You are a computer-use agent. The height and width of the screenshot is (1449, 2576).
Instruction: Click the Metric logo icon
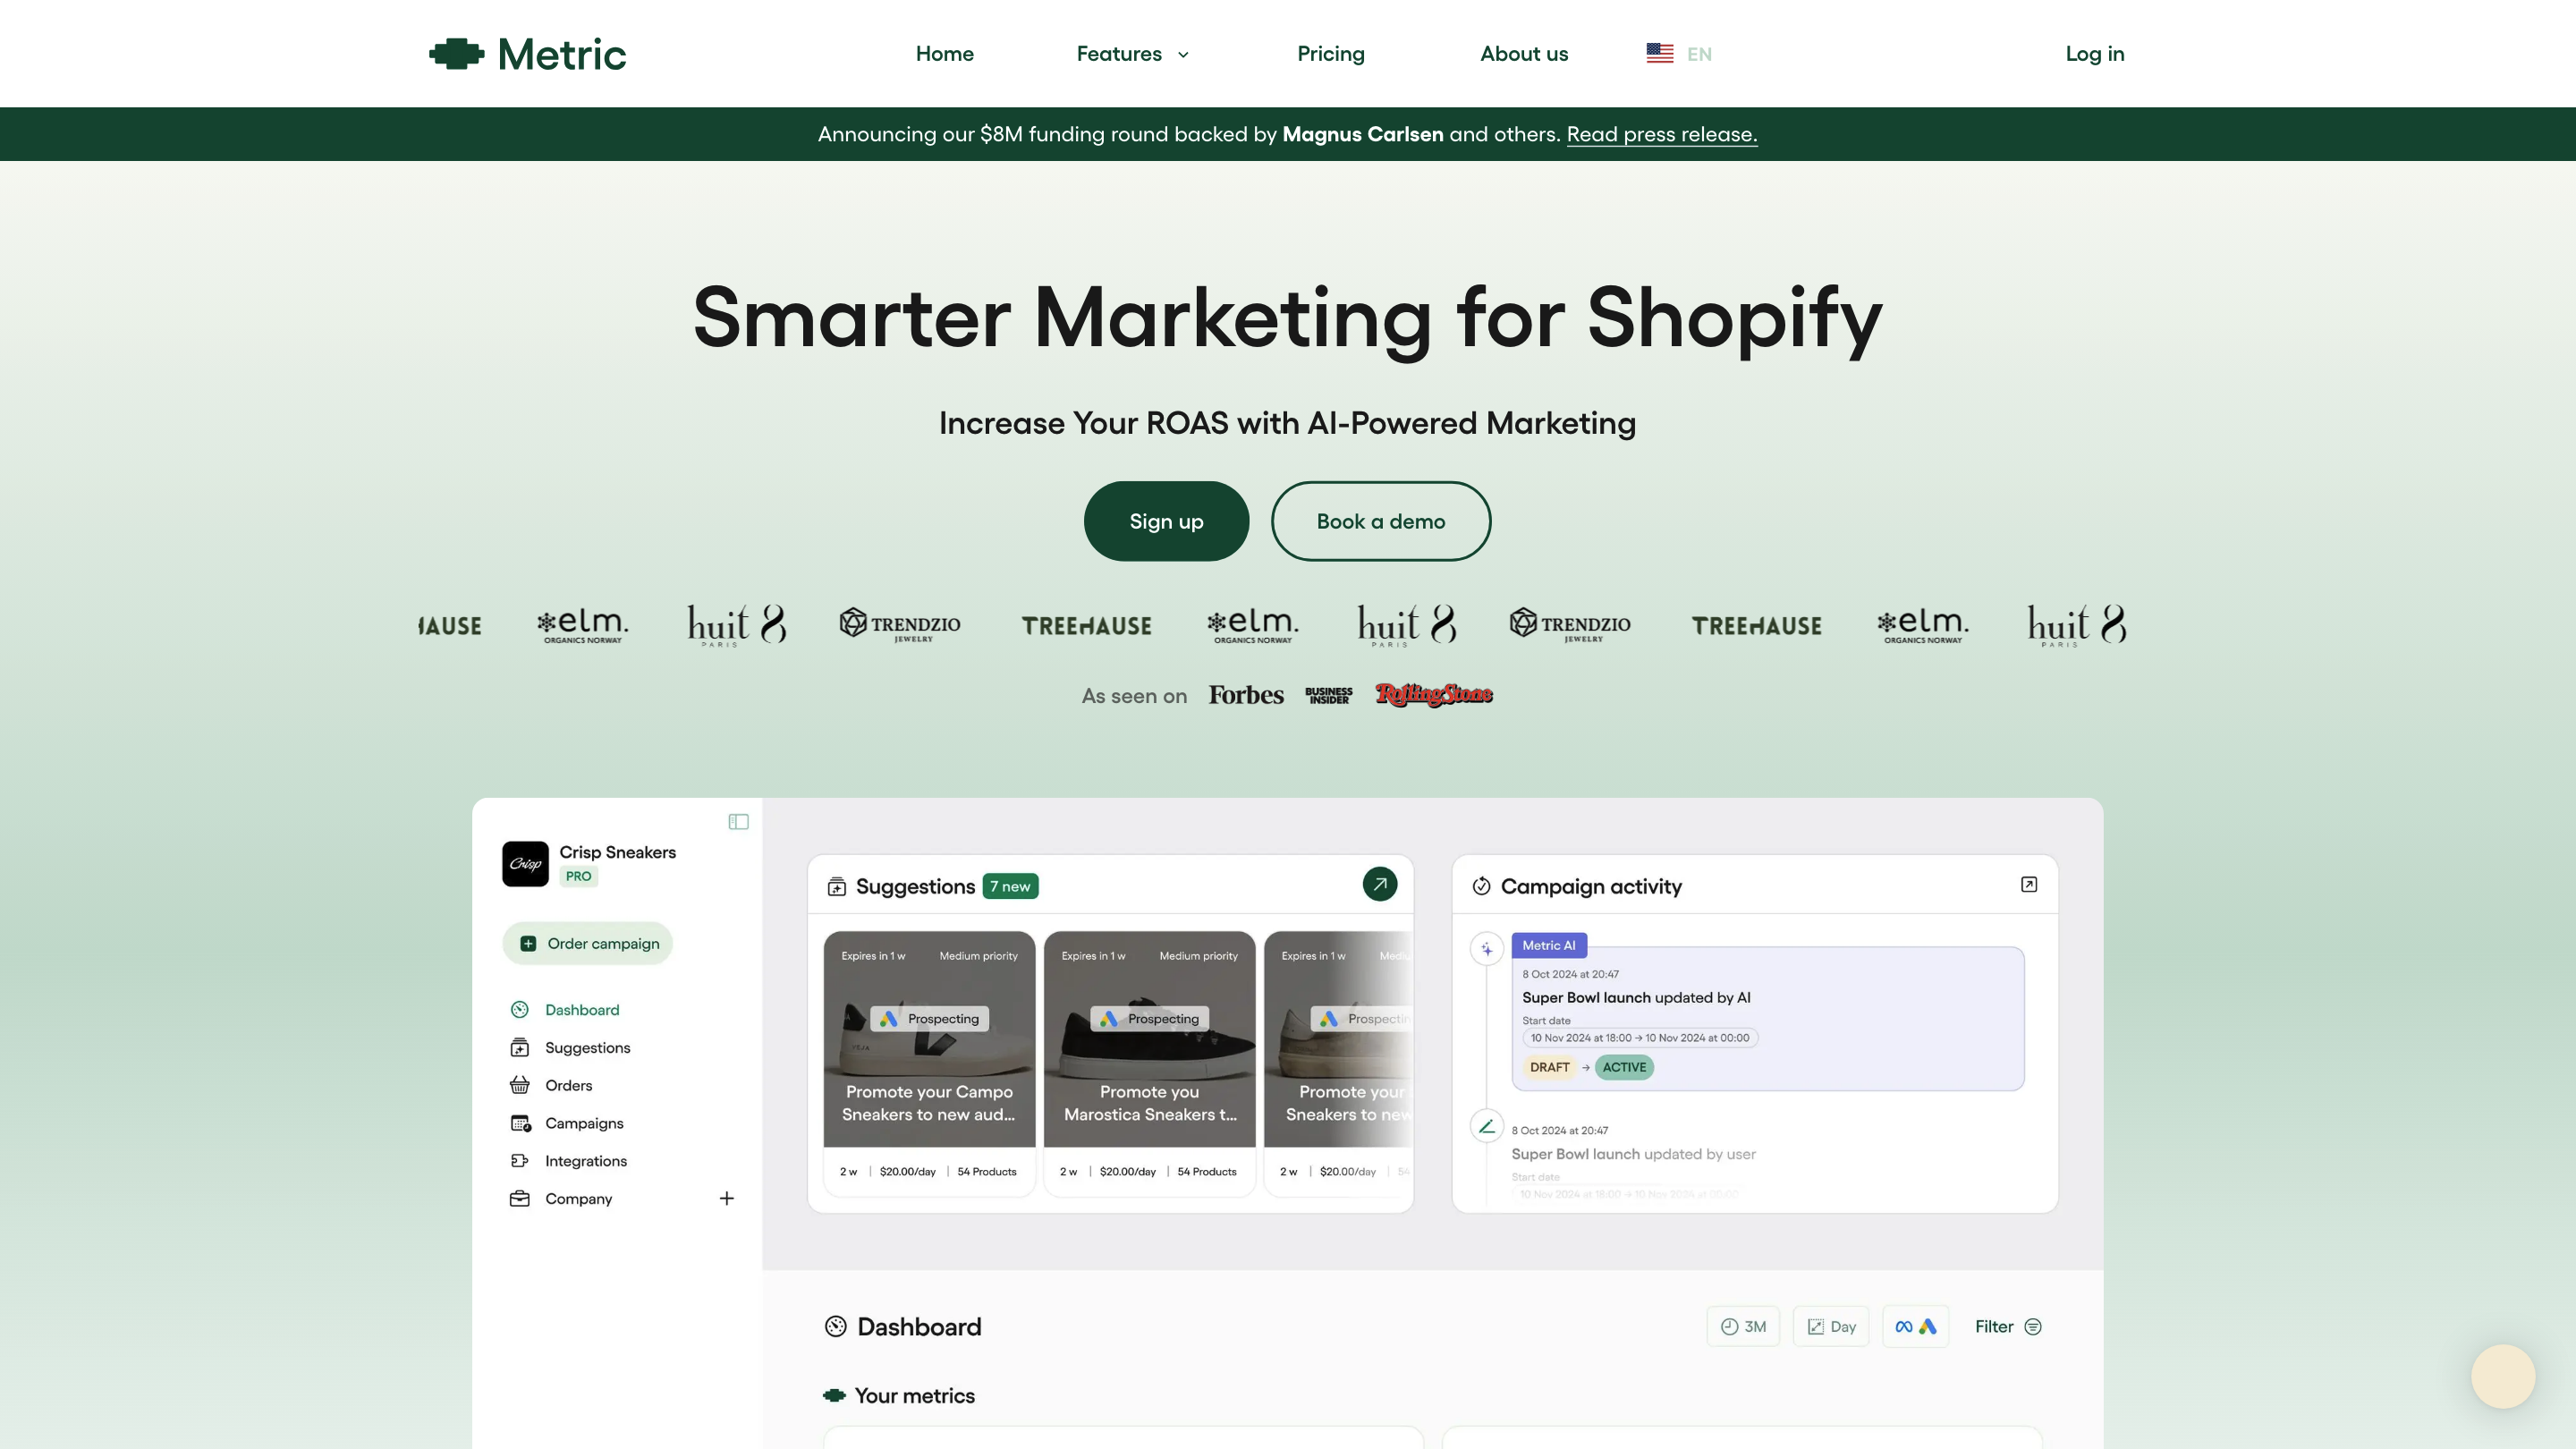457,54
